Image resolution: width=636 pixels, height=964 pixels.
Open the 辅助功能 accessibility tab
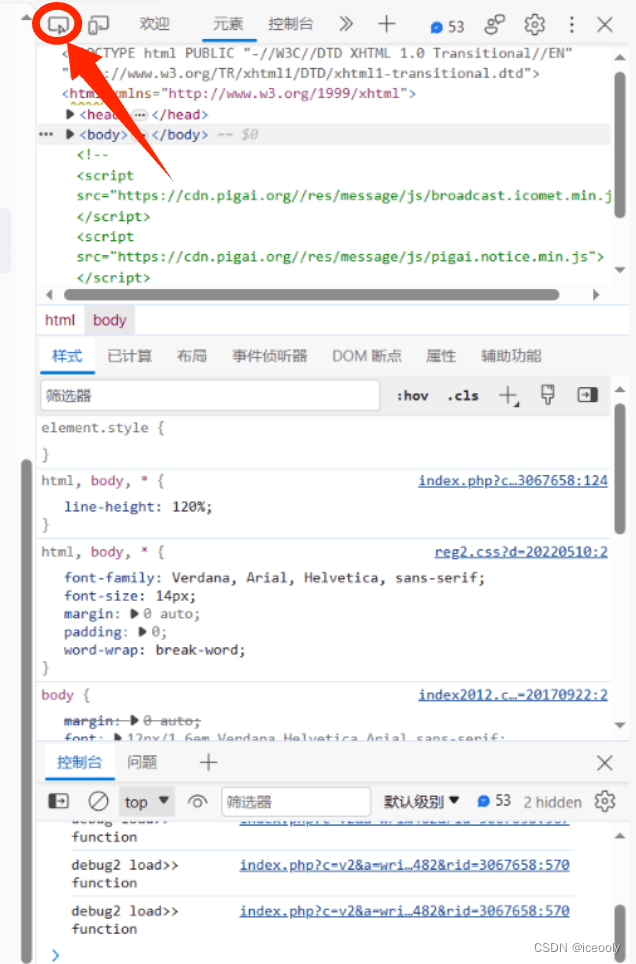click(511, 356)
